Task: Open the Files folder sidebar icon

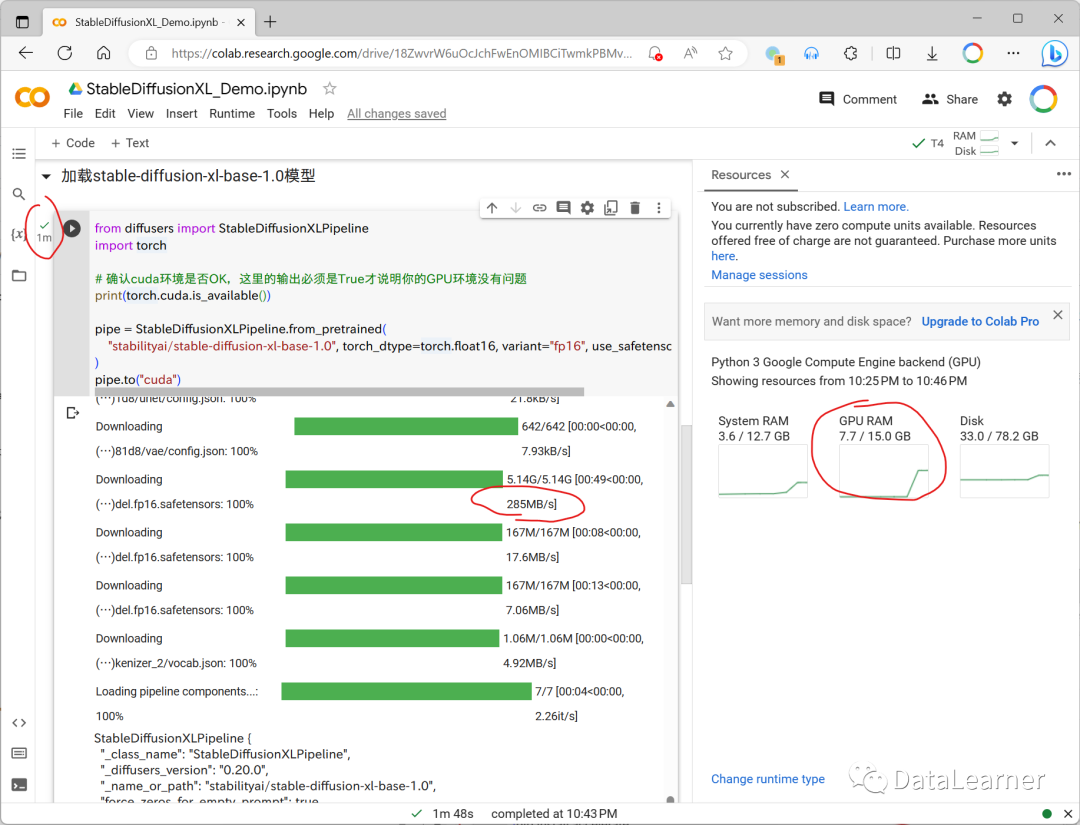Action: (19, 275)
